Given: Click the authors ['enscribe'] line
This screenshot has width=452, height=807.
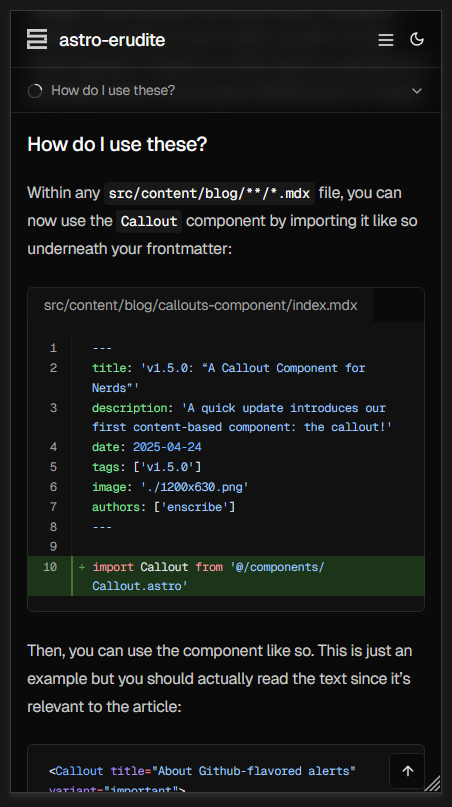Looking at the screenshot, I should (x=164, y=507).
